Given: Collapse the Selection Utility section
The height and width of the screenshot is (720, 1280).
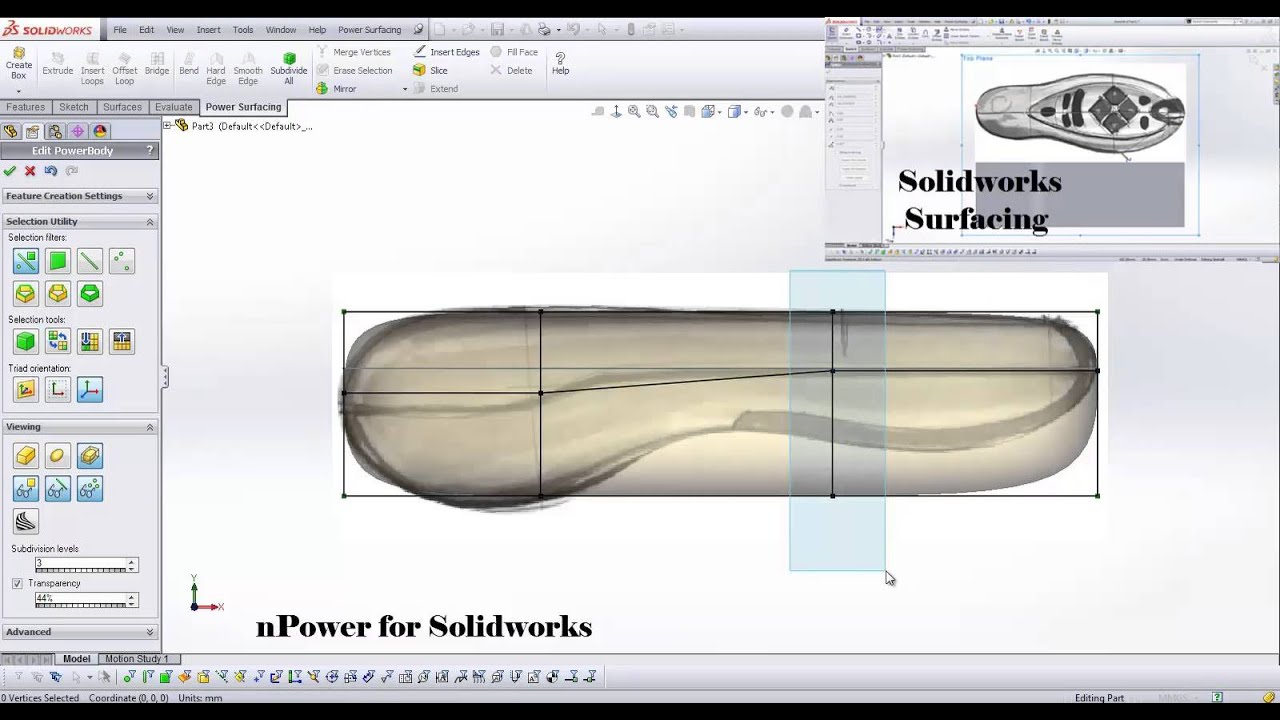Looking at the screenshot, I should 150,222.
